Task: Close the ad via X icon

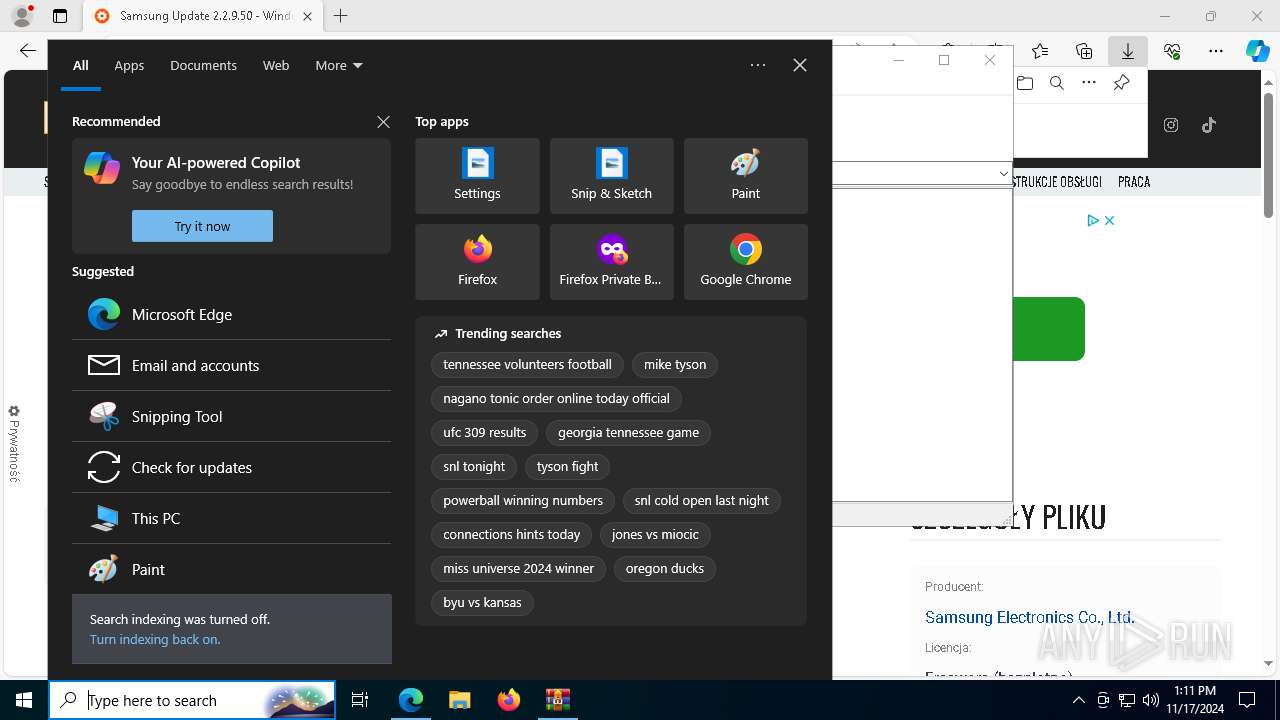Action: click(1109, 220)
